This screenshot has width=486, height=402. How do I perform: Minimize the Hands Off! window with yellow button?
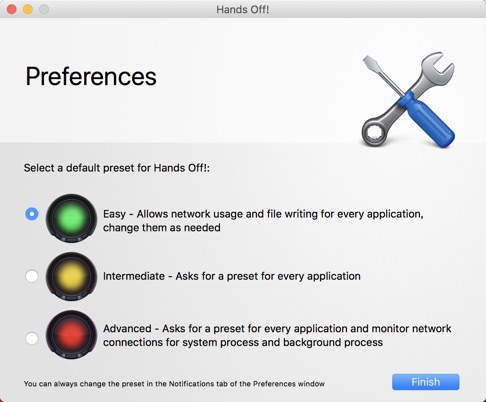coord(28,9)
